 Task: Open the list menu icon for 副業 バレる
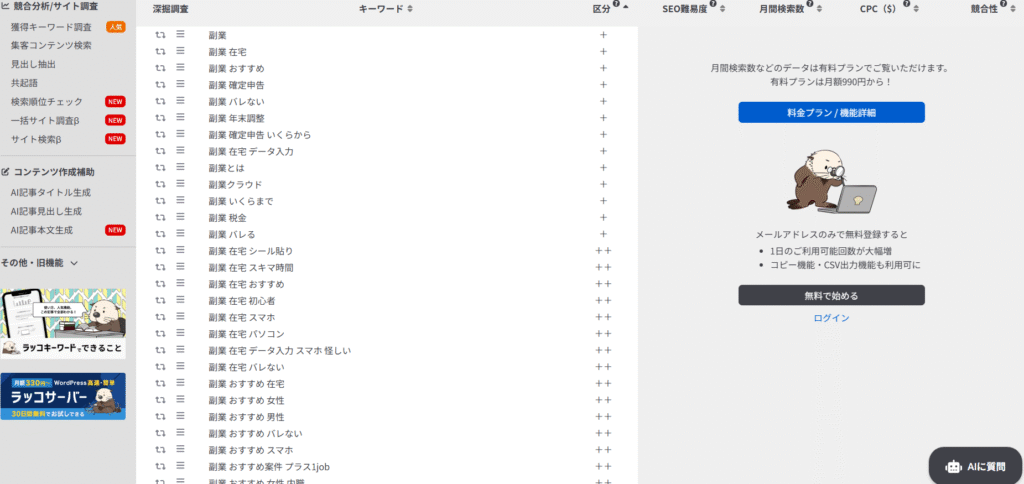(180, 234)
